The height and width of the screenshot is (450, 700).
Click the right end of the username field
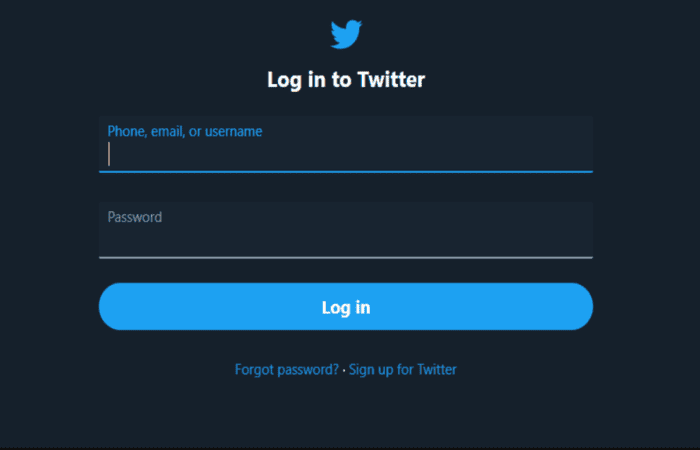tap(580, 154)
